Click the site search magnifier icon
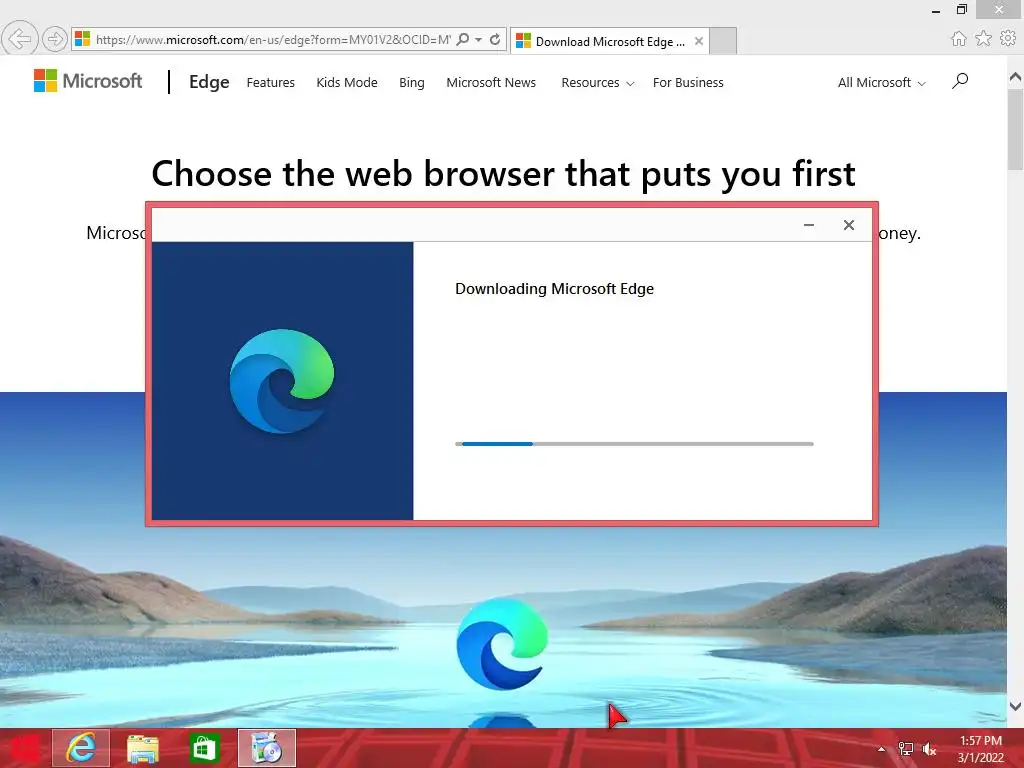The image size is (1024, 768). [x=960, y=81]
